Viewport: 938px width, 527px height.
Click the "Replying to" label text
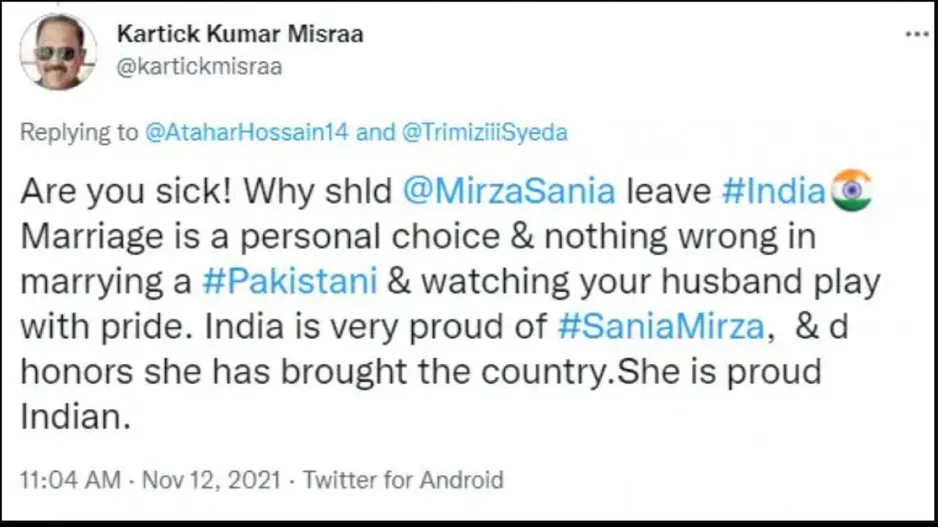[x=79, y=133]
